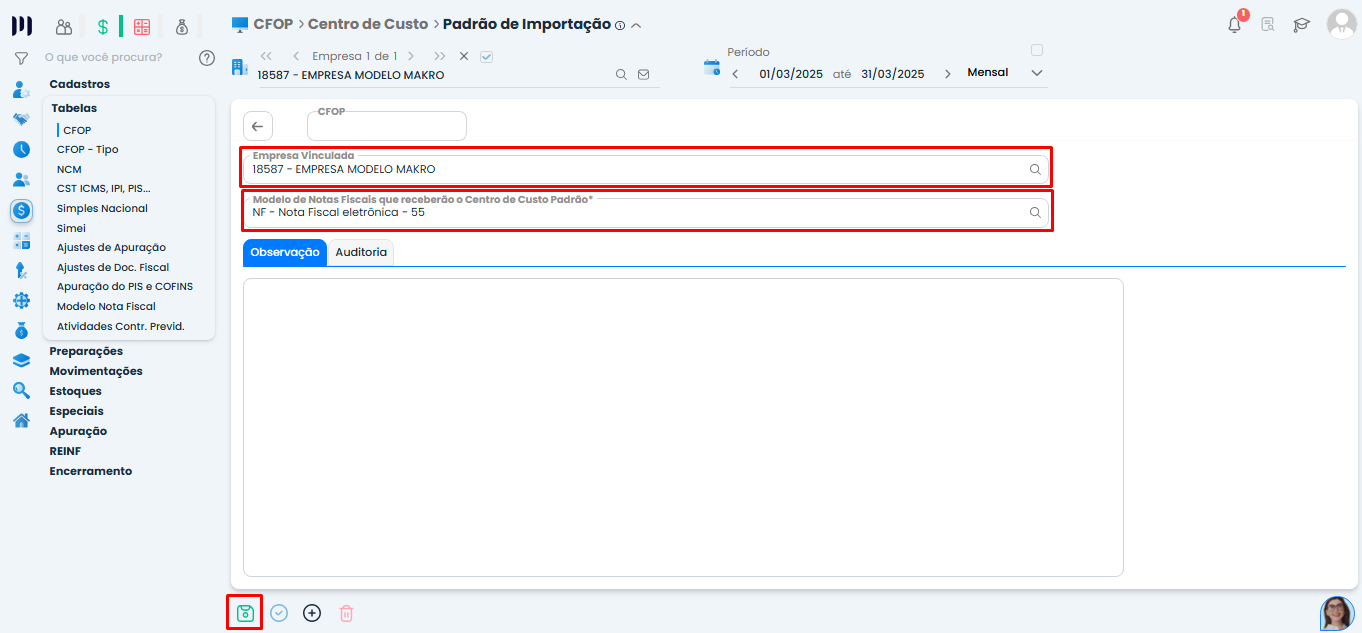This screenshot has width=1362, height=633.
Task: Open search in Modelo de Notas Fiscais field
Action: click(x=1036, y=213)
